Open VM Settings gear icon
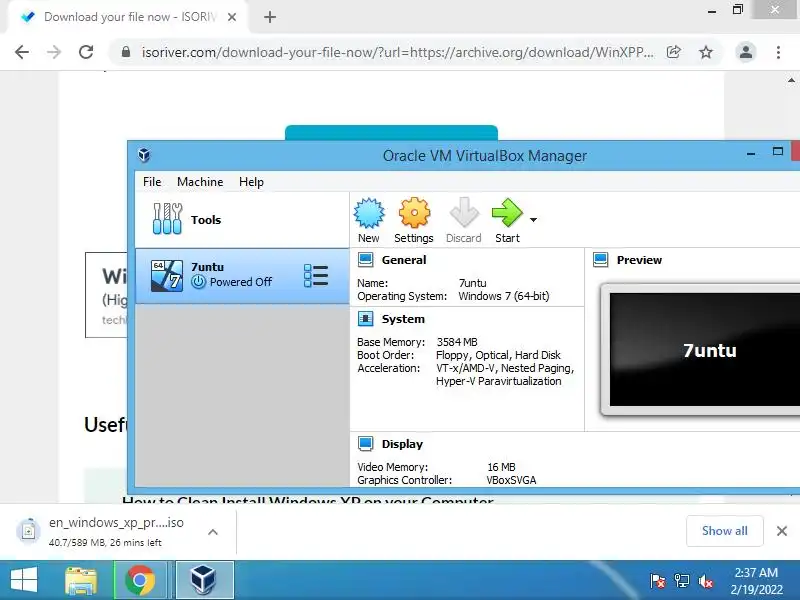The width and height of the screenshot is (800, 600). pyautogui.click(x=414, y=213)
